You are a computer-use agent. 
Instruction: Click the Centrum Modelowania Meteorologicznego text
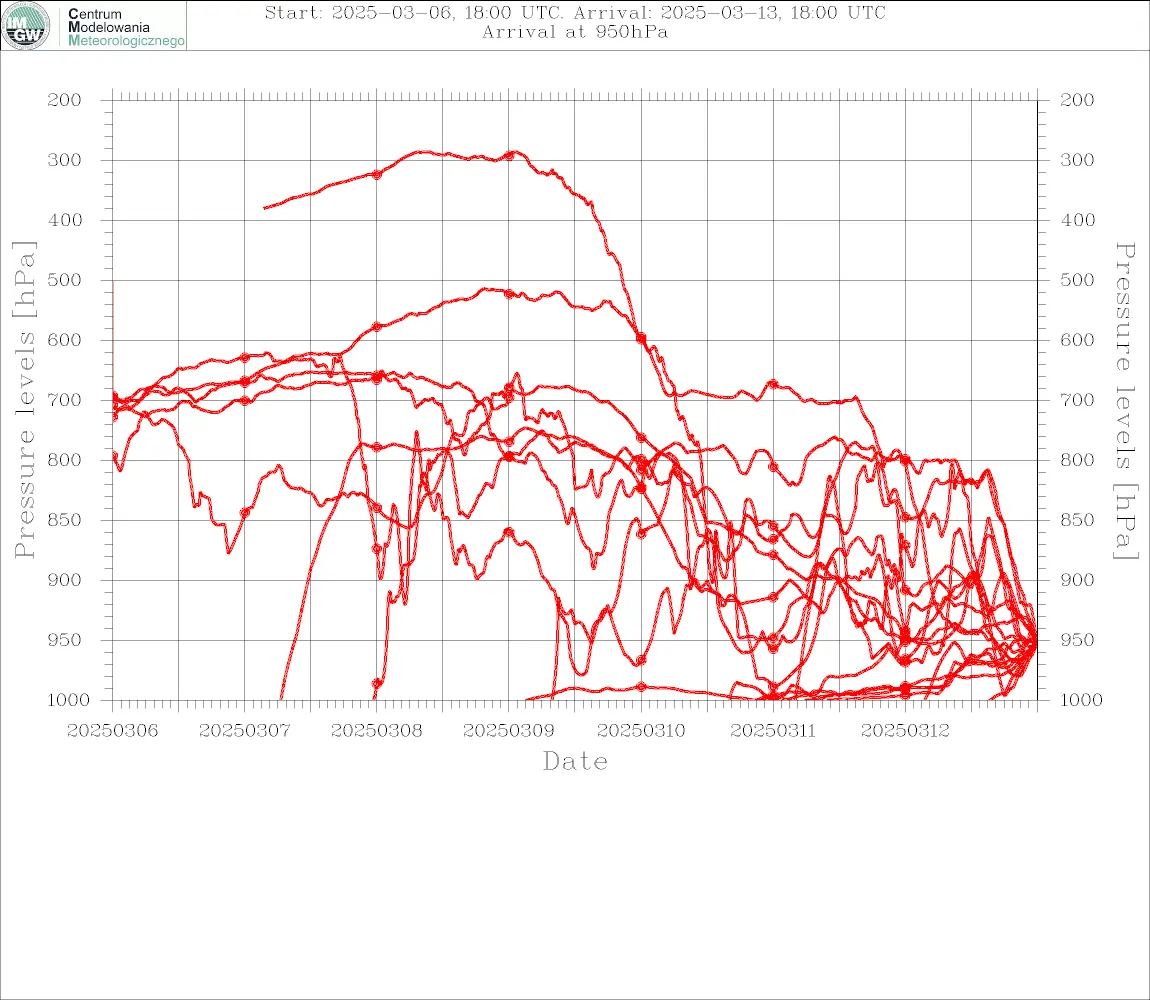click(x=125, y=27)
